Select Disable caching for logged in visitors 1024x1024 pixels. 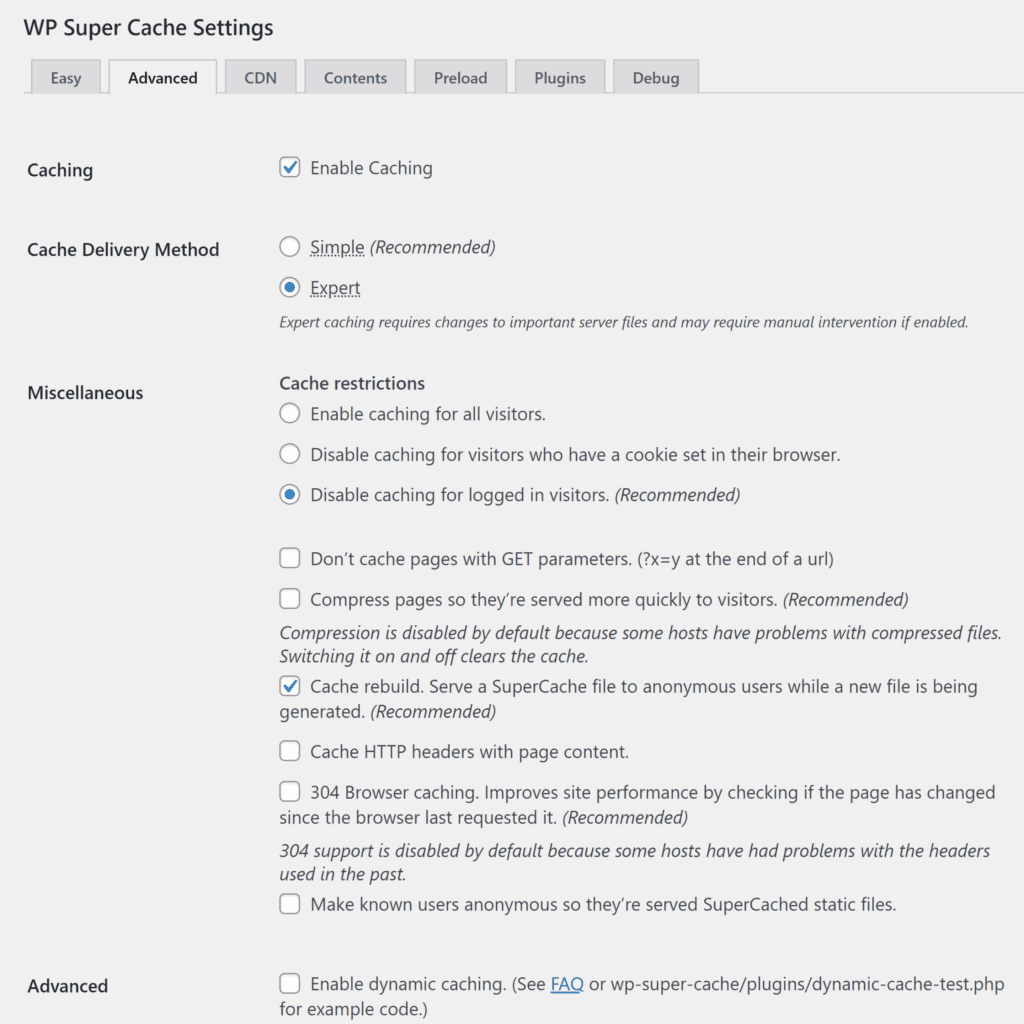click(290, 495)
